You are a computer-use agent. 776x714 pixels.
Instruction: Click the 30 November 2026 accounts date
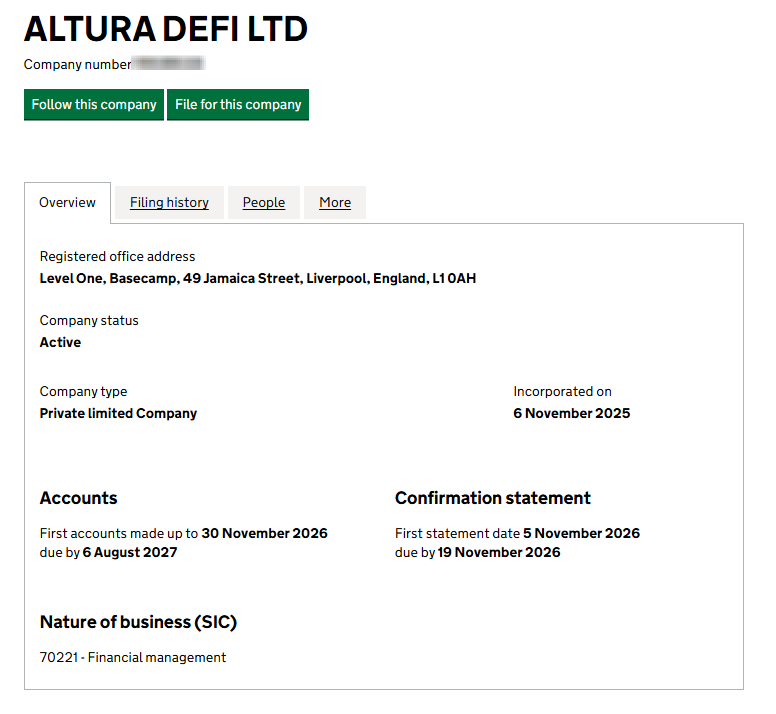coord(264,533)
